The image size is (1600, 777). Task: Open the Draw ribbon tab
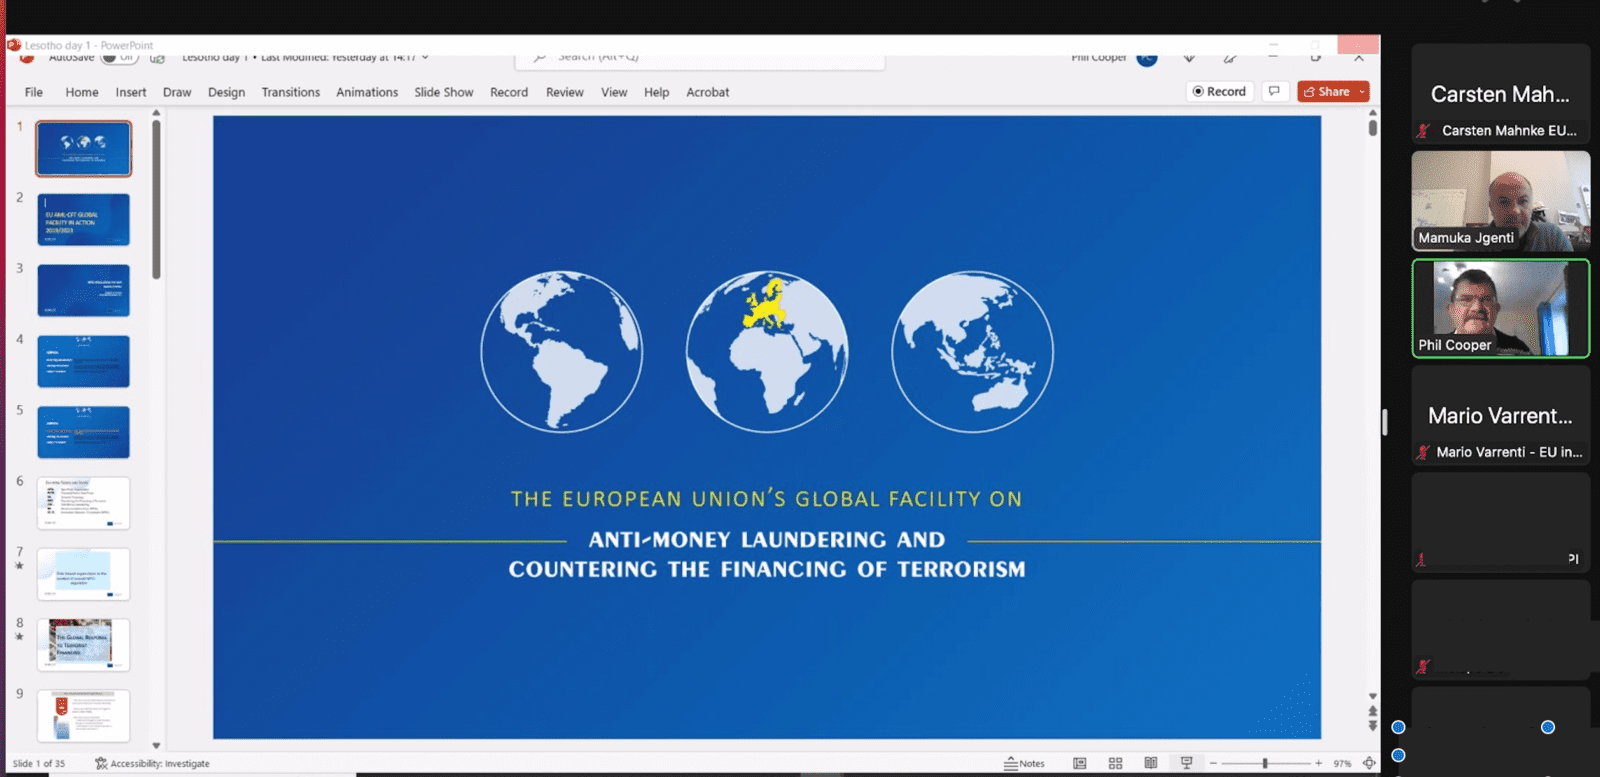(x=177, y=92)
